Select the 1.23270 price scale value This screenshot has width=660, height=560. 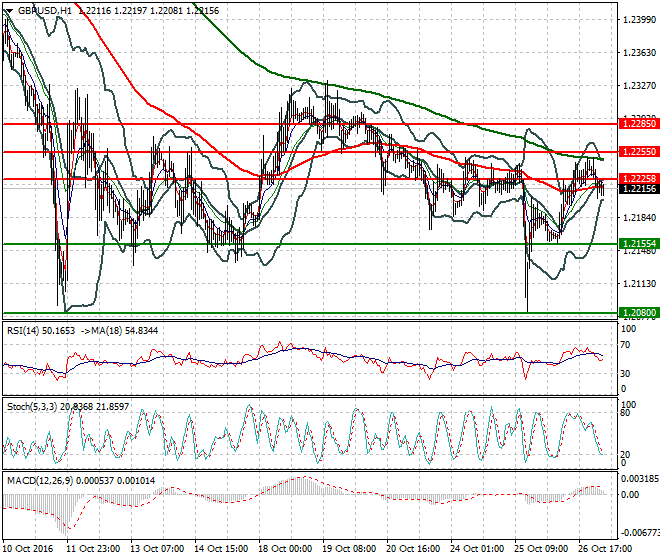[x=639, y=86]
